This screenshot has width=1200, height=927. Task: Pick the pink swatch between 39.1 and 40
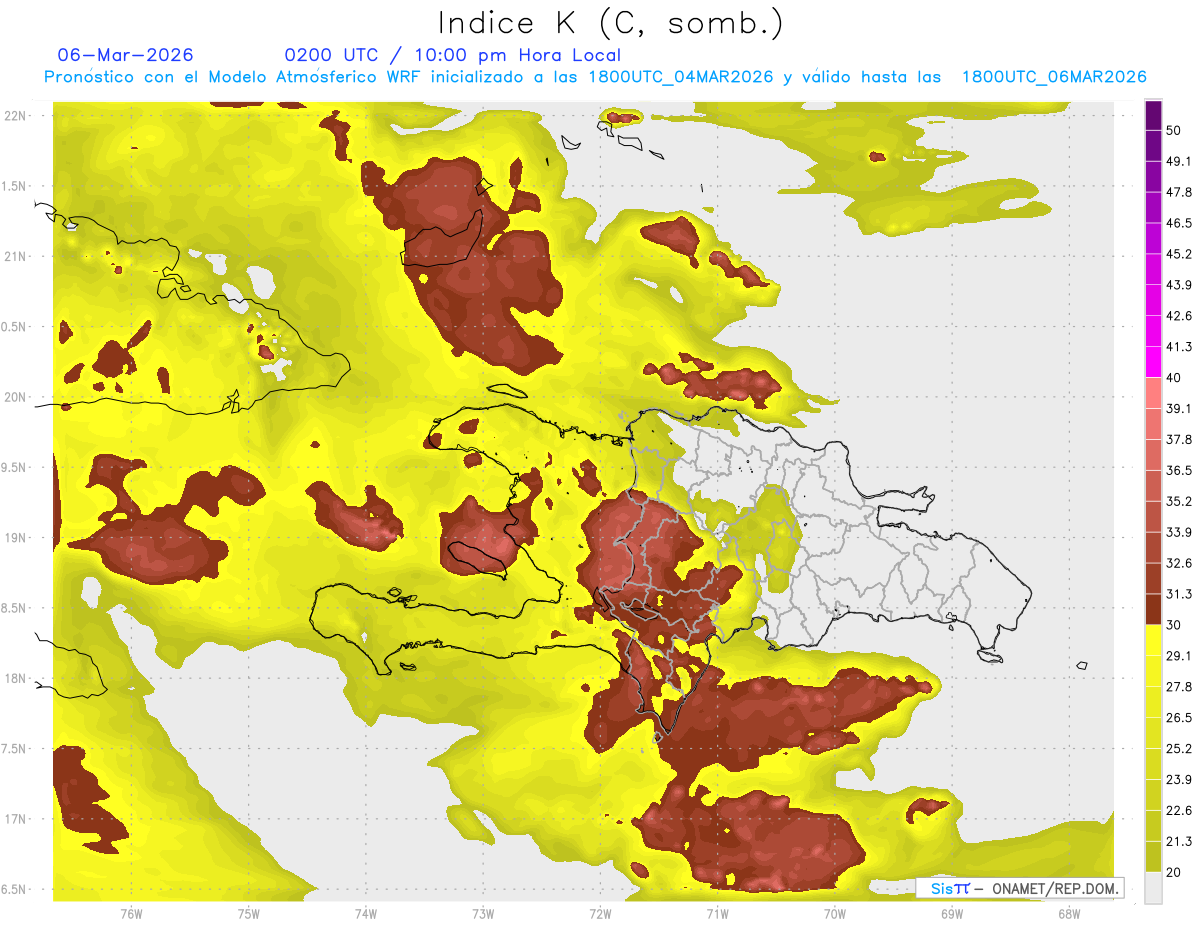click(x=1153, y=393)
